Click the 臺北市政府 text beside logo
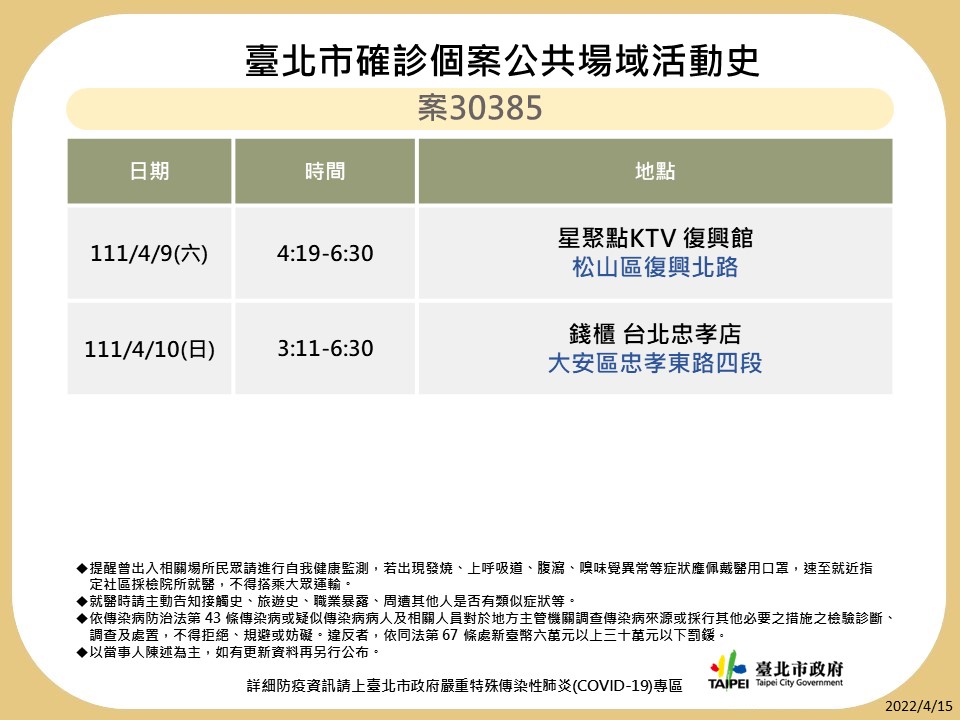 (799, 668)
